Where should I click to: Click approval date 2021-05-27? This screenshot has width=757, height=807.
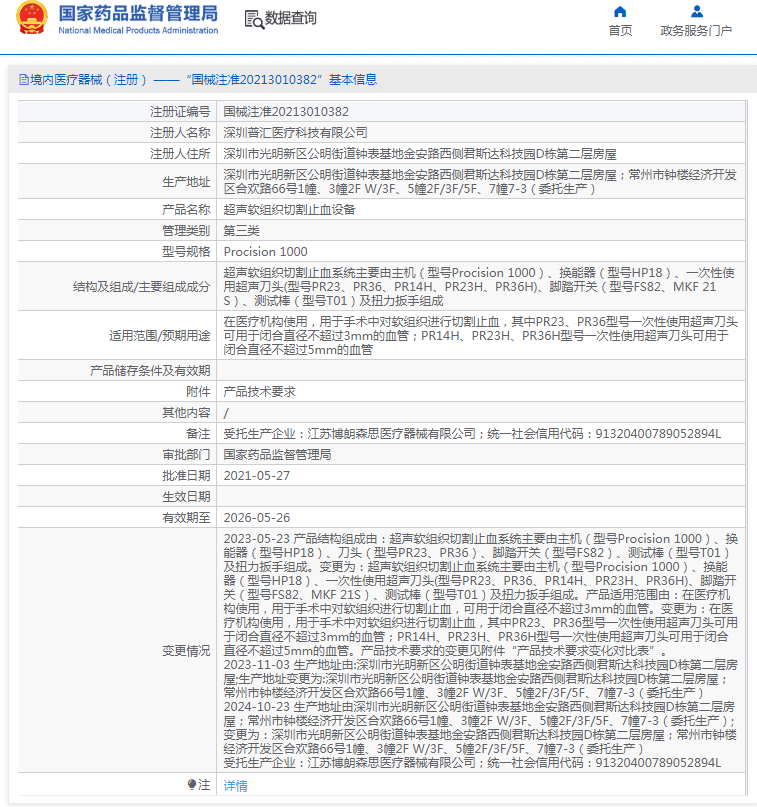click(x=257, y=476)
